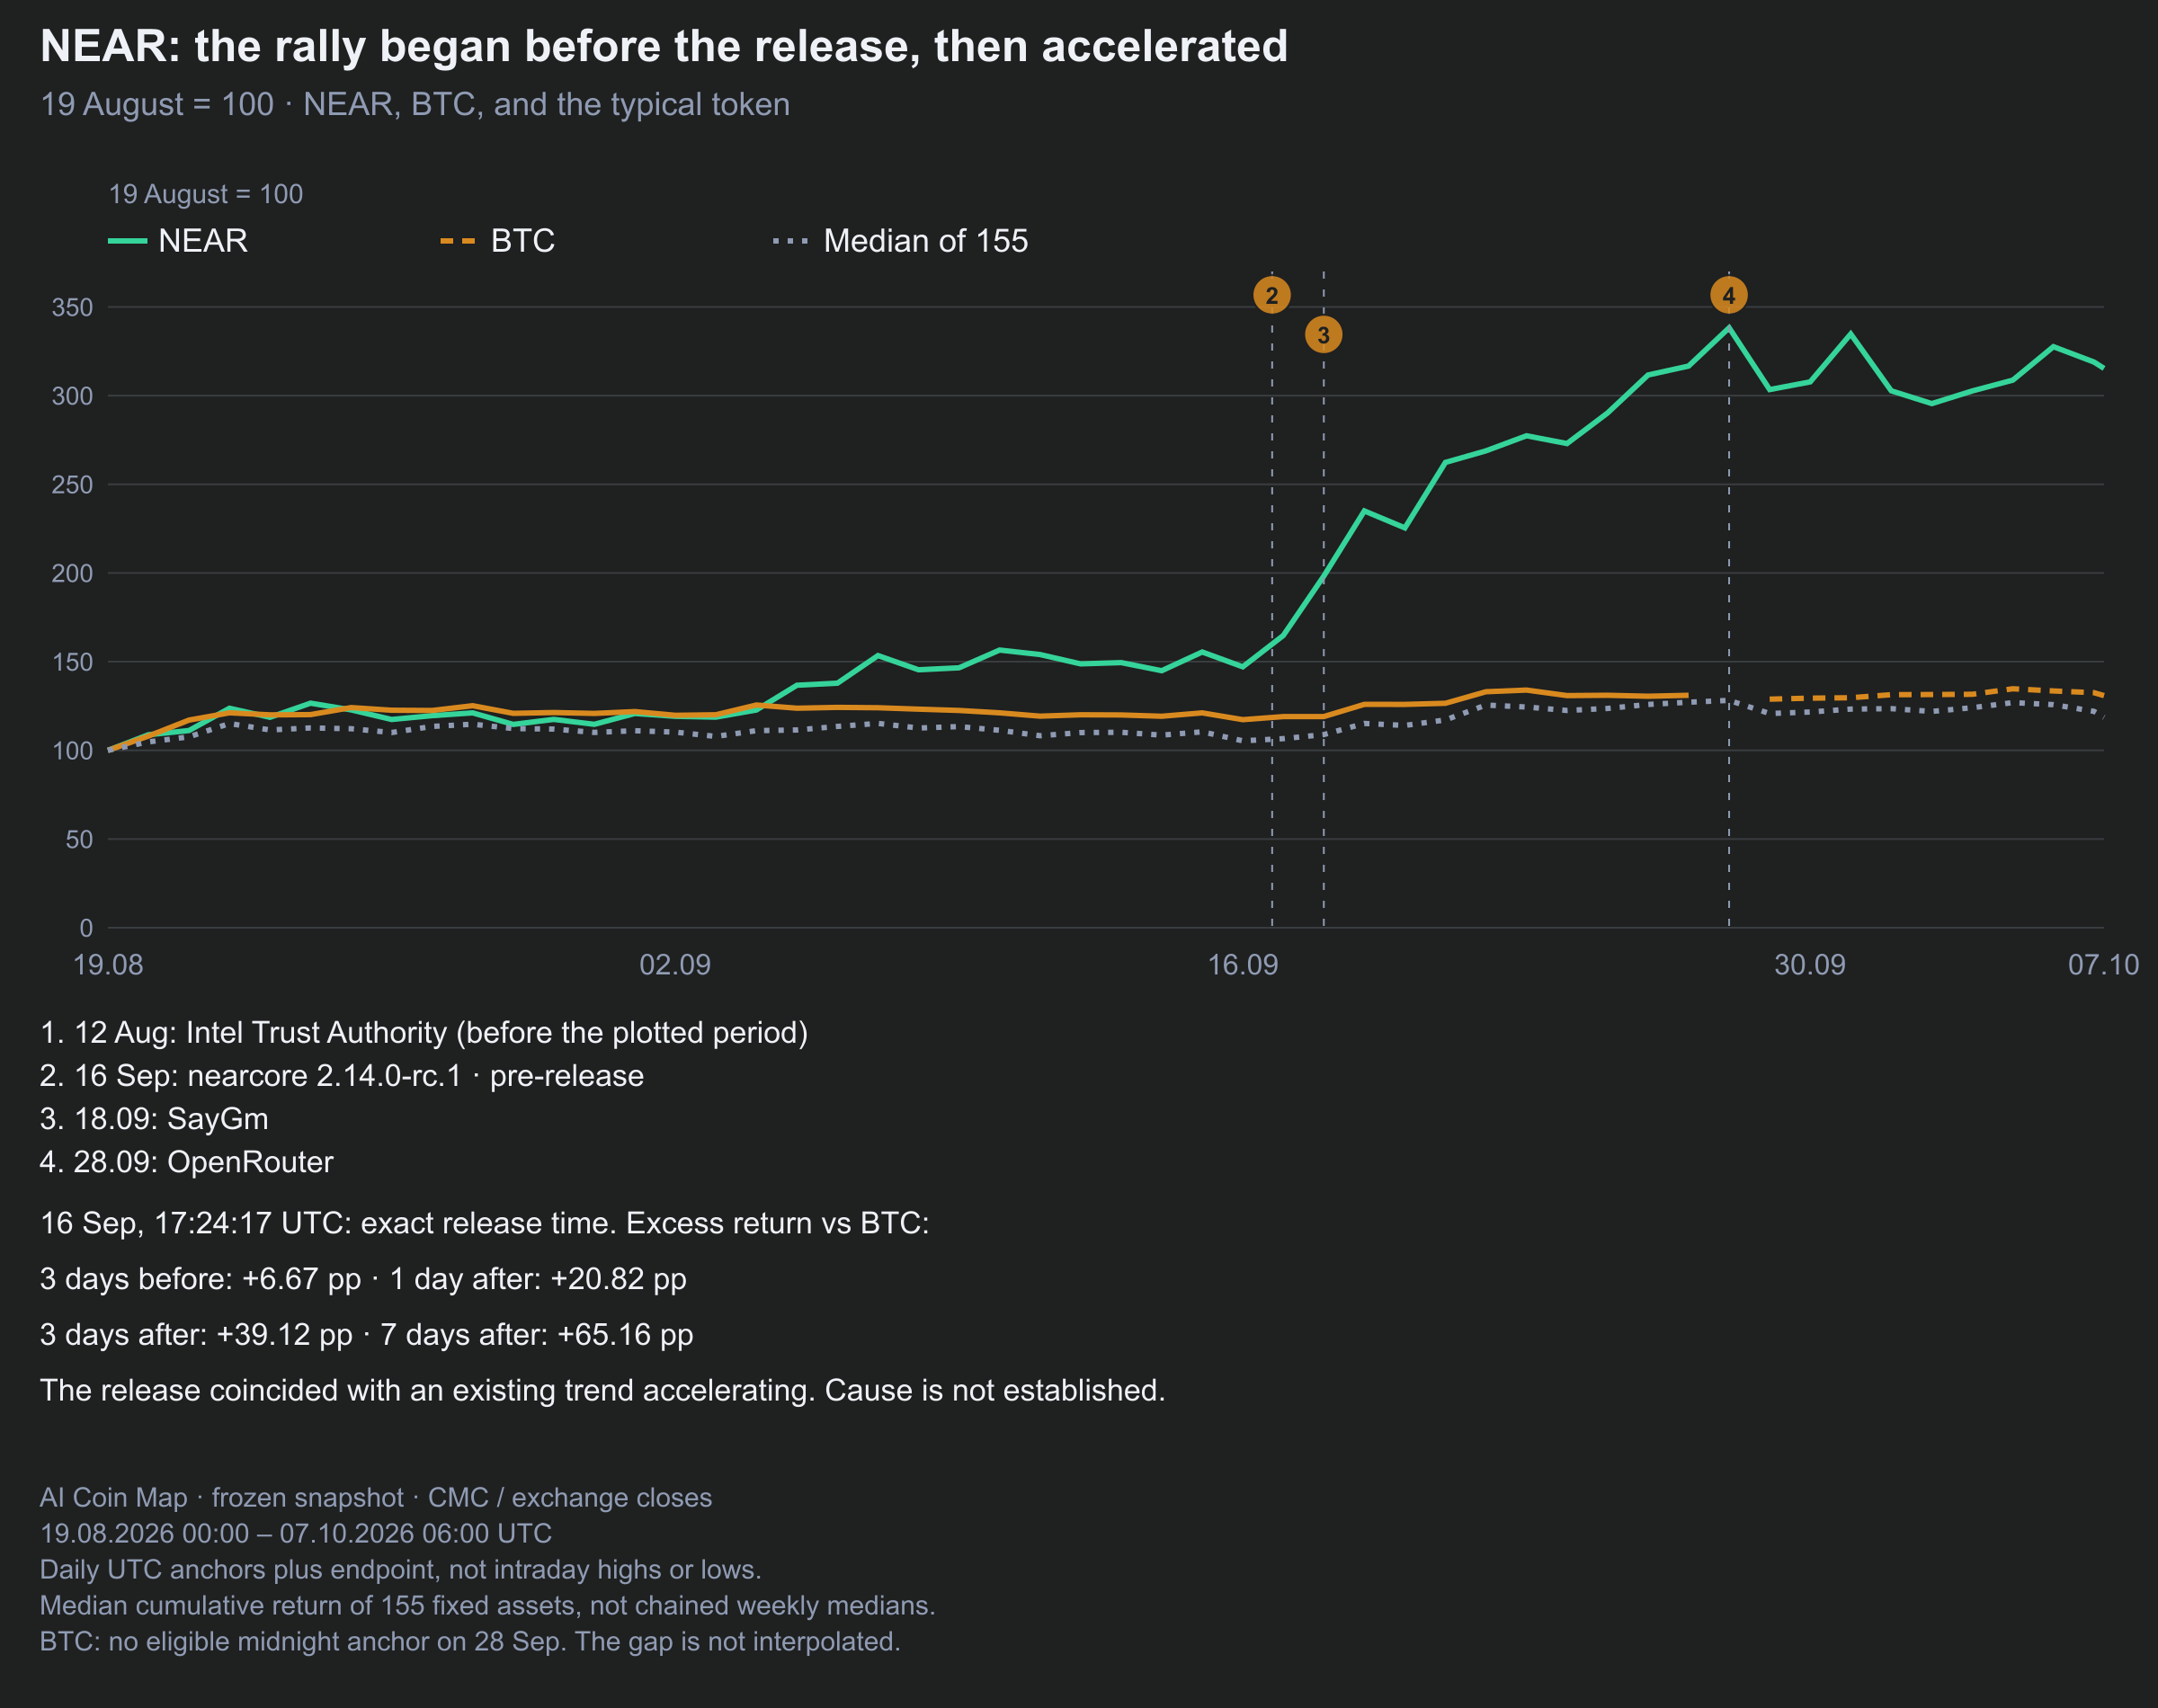Click the orange event marker numbered 3
The height and width of the screenshot is (1708, 2158).
(x=1323, y=335)
